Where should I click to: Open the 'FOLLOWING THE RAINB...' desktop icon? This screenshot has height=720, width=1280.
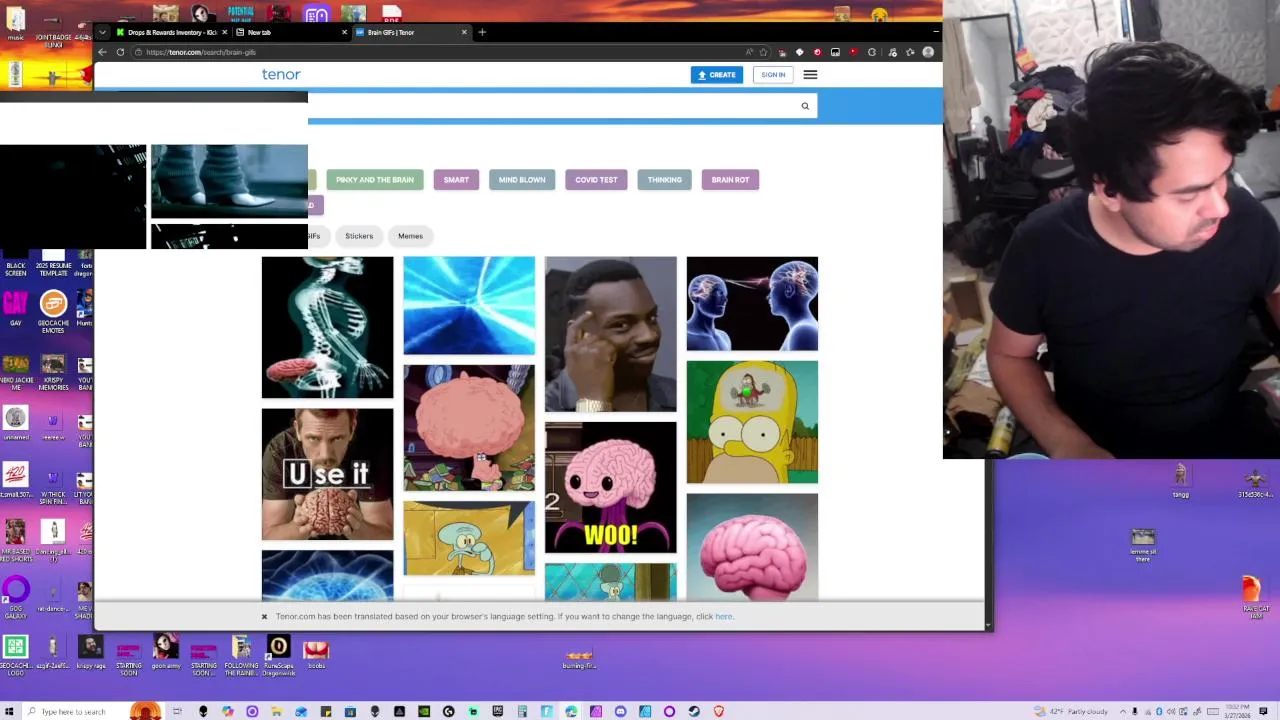[x=241, y=657]
